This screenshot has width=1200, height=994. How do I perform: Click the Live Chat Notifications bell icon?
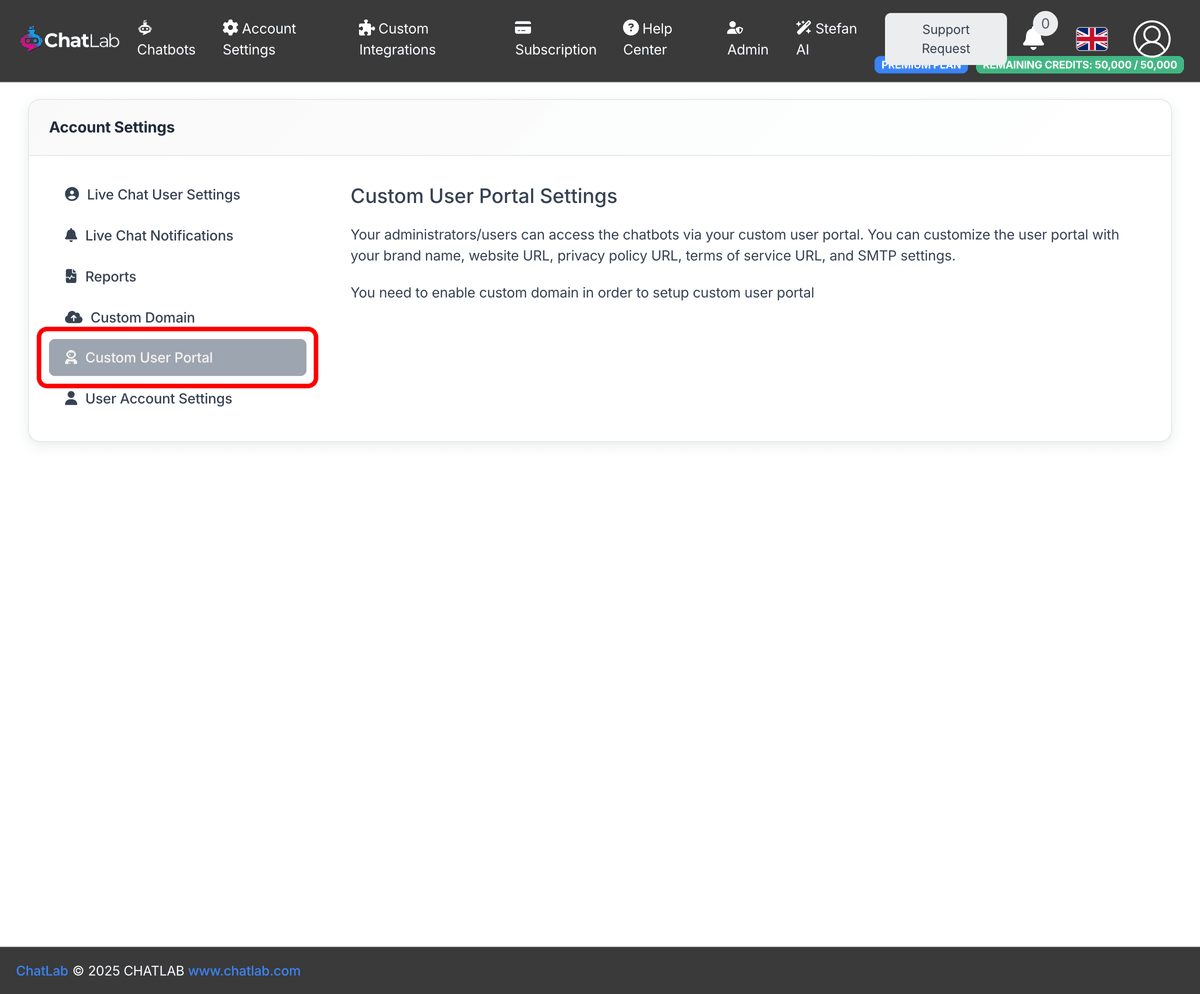70,234
